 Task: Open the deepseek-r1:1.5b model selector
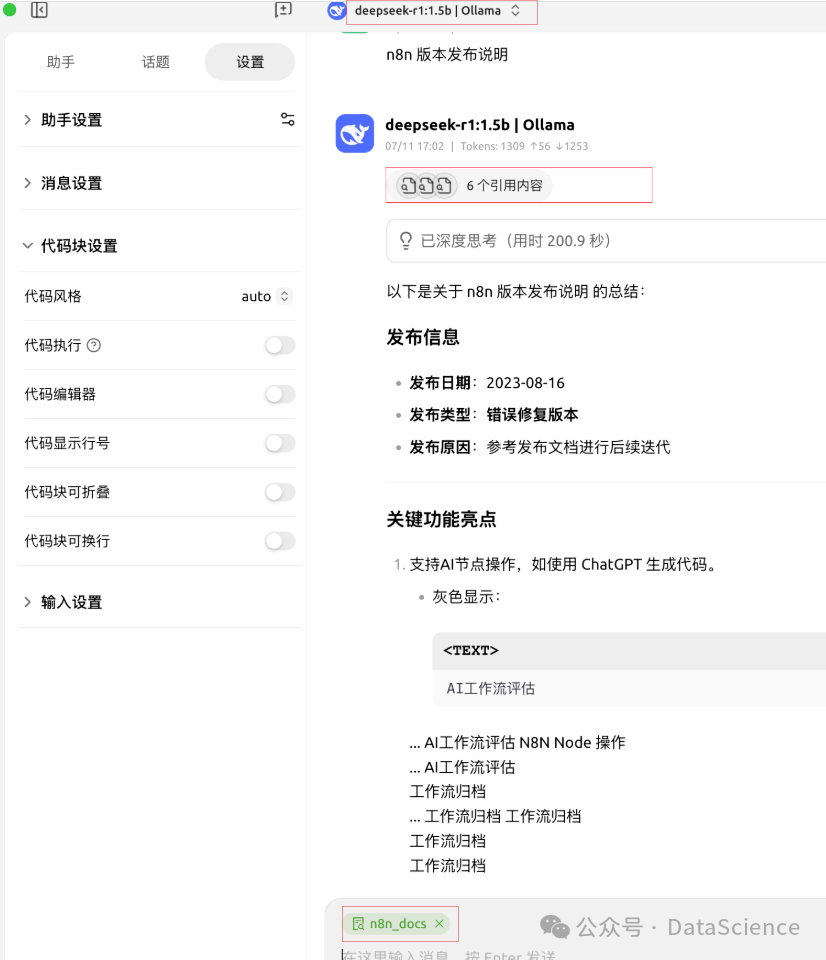[438, 10]
